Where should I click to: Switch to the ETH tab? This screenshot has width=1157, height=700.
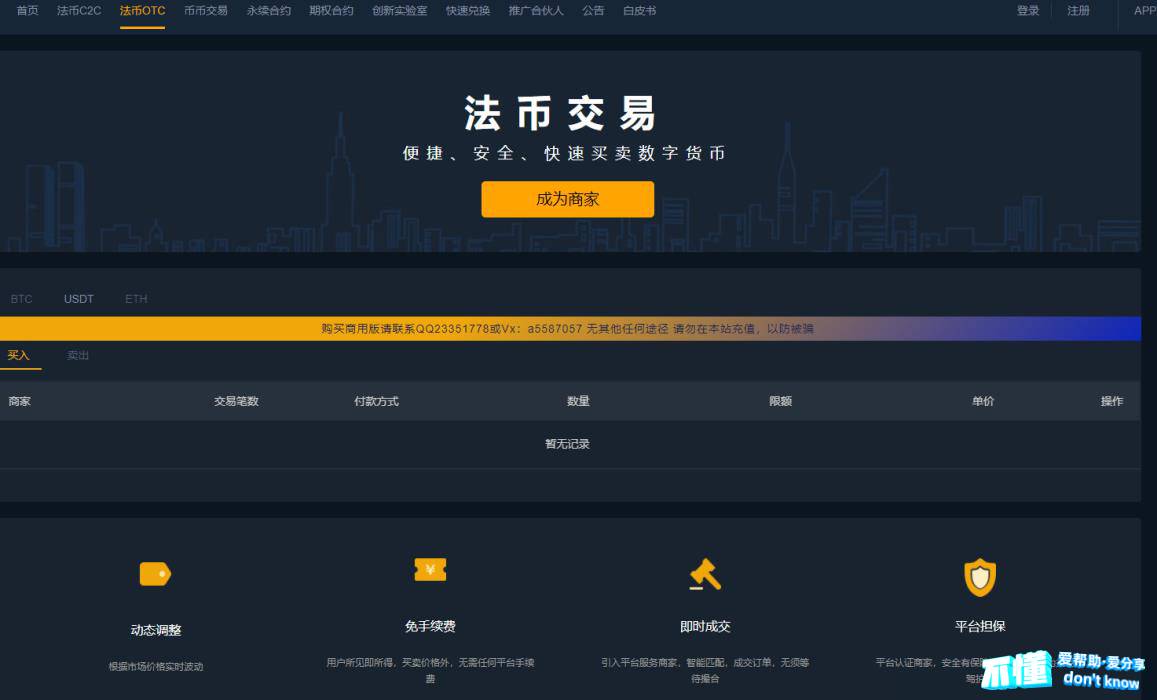point(136,299)
